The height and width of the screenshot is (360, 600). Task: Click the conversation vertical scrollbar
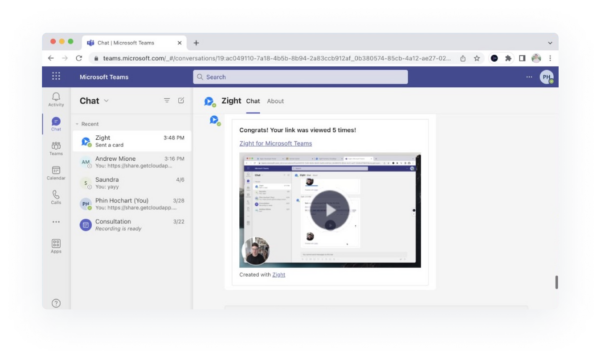(x=556, y=282)
